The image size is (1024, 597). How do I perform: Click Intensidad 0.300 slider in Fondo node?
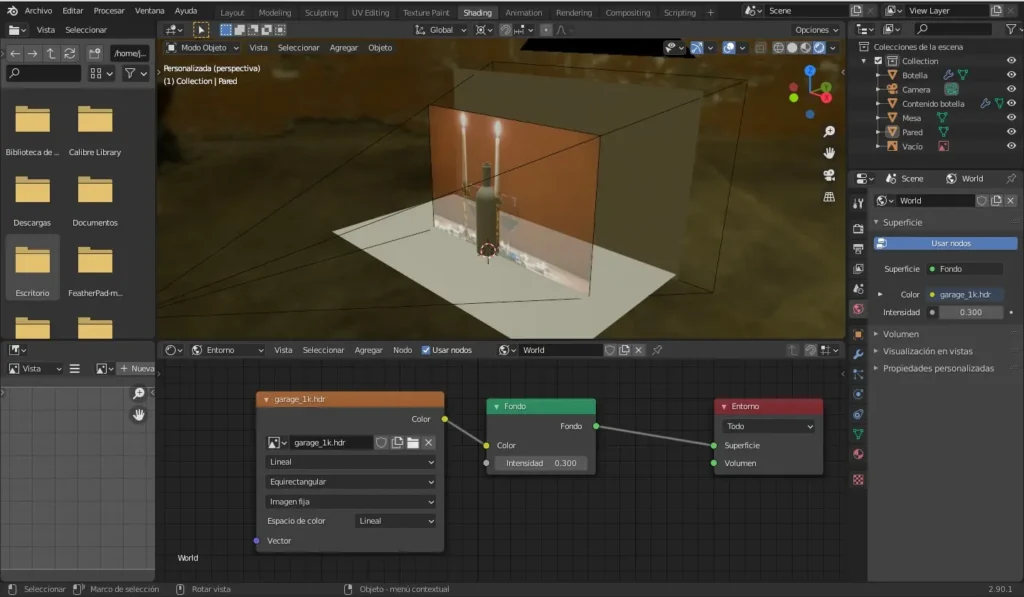click(541, 463)
